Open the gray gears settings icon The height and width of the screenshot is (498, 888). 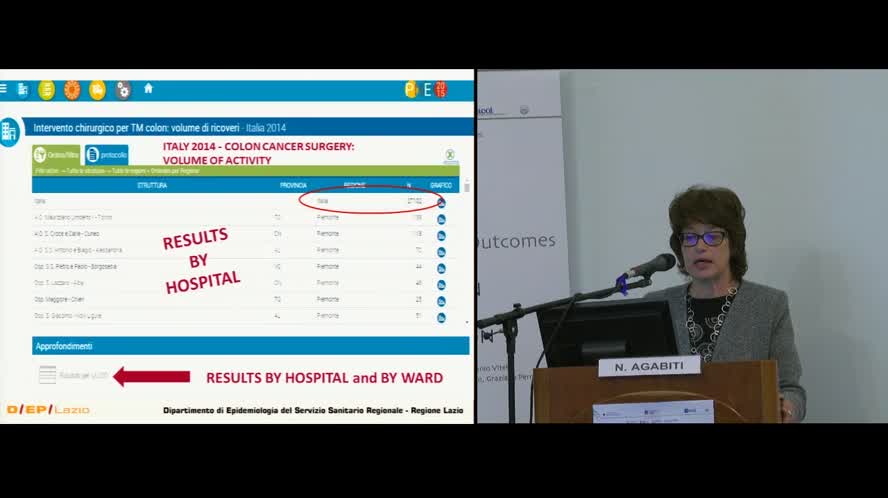click(x=123, y=90)
